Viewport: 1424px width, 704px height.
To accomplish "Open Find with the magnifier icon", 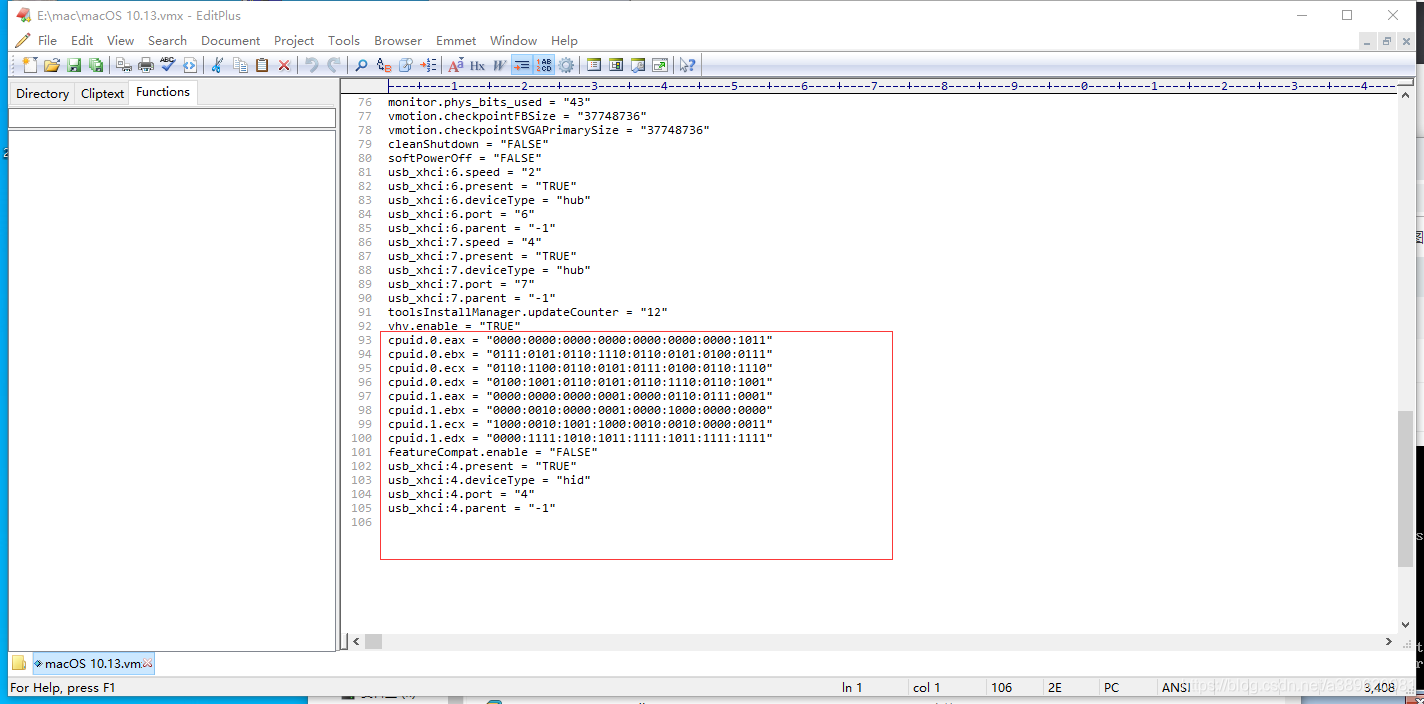I will pos(361,65).
